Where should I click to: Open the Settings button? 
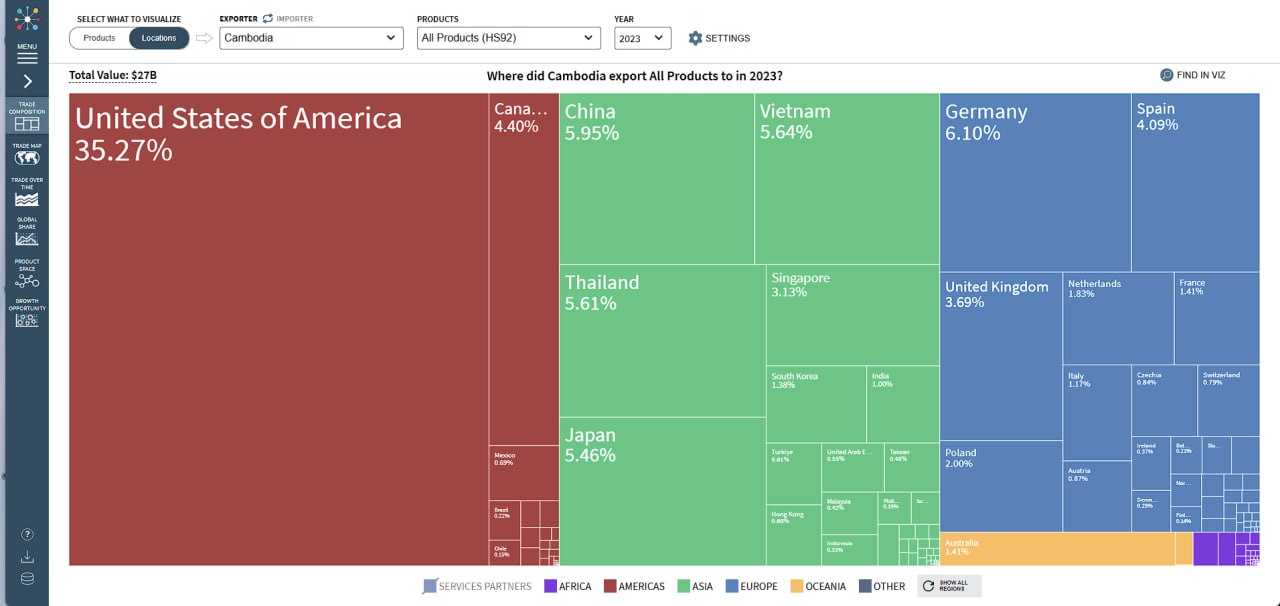[x=719, y=38]
